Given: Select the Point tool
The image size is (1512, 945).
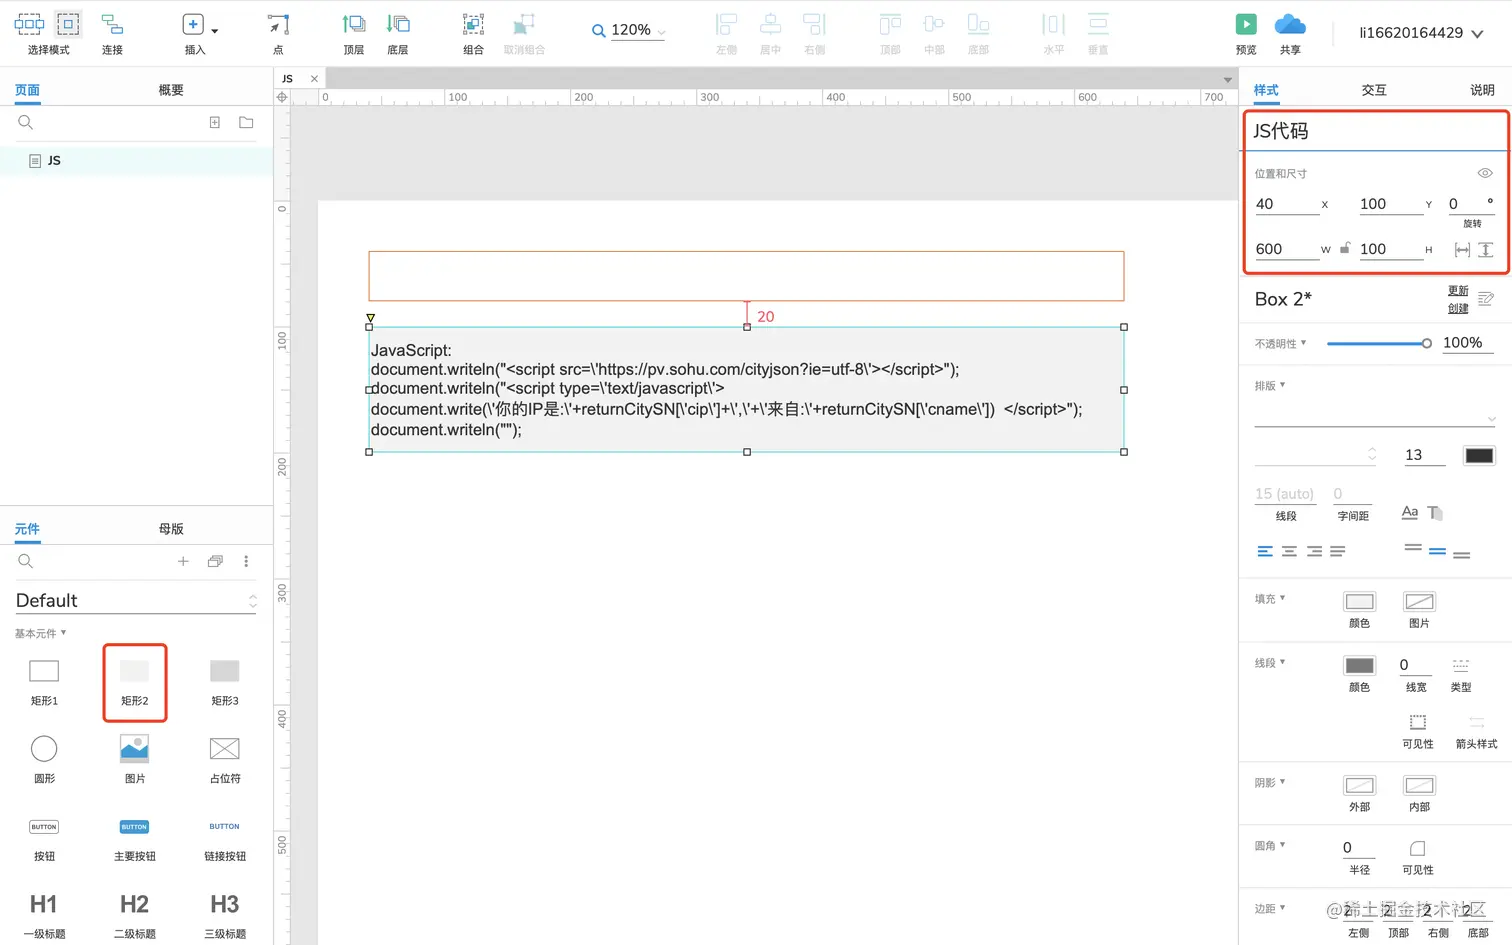Looking at the screenshot, I should click(278, 33).
